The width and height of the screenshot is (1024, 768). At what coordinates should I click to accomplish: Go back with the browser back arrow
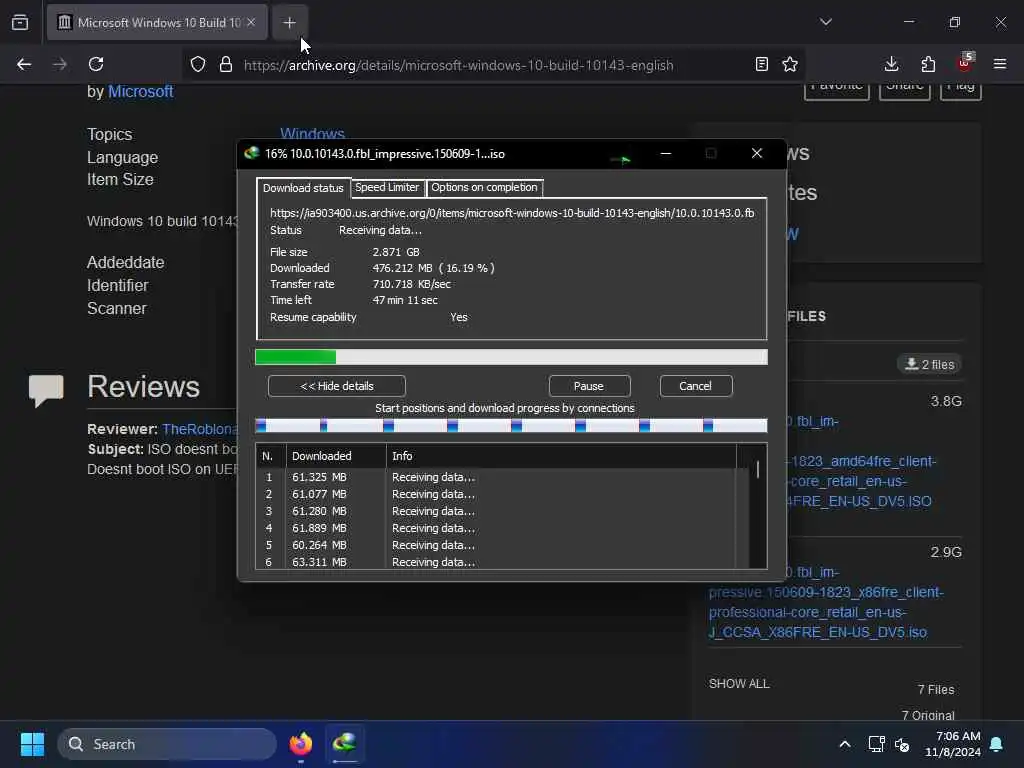click(x=24, y=64)
